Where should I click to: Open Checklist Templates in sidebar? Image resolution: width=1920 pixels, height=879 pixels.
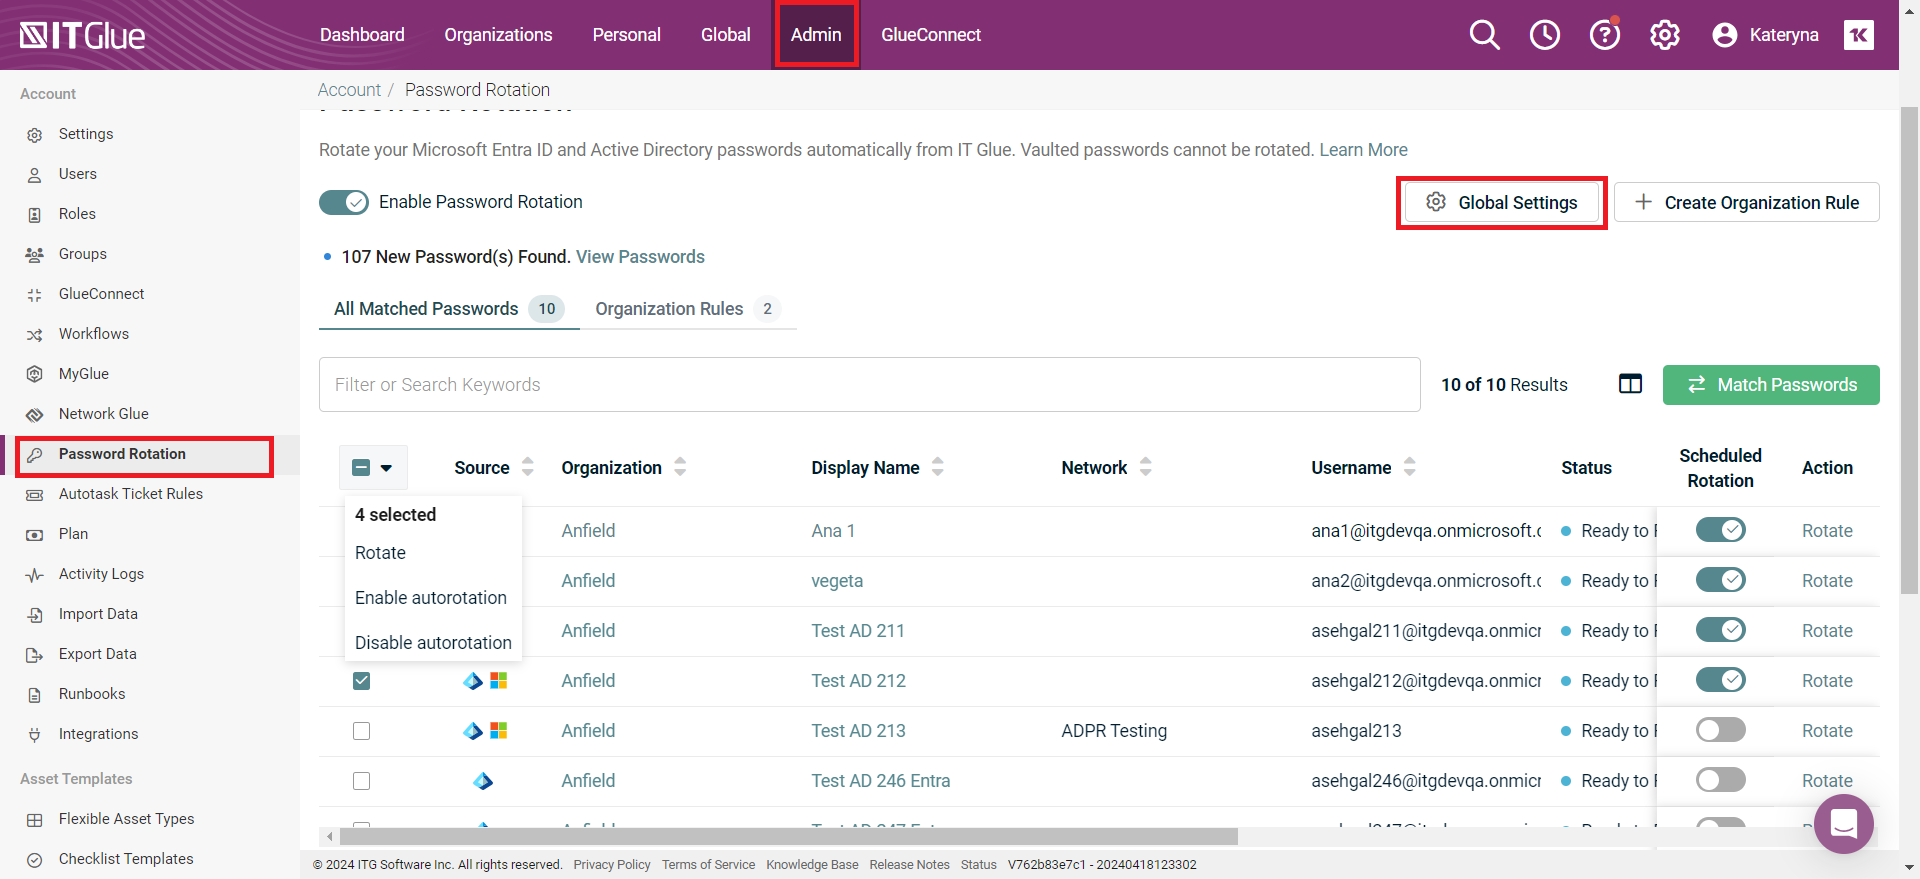click(126, 859)
